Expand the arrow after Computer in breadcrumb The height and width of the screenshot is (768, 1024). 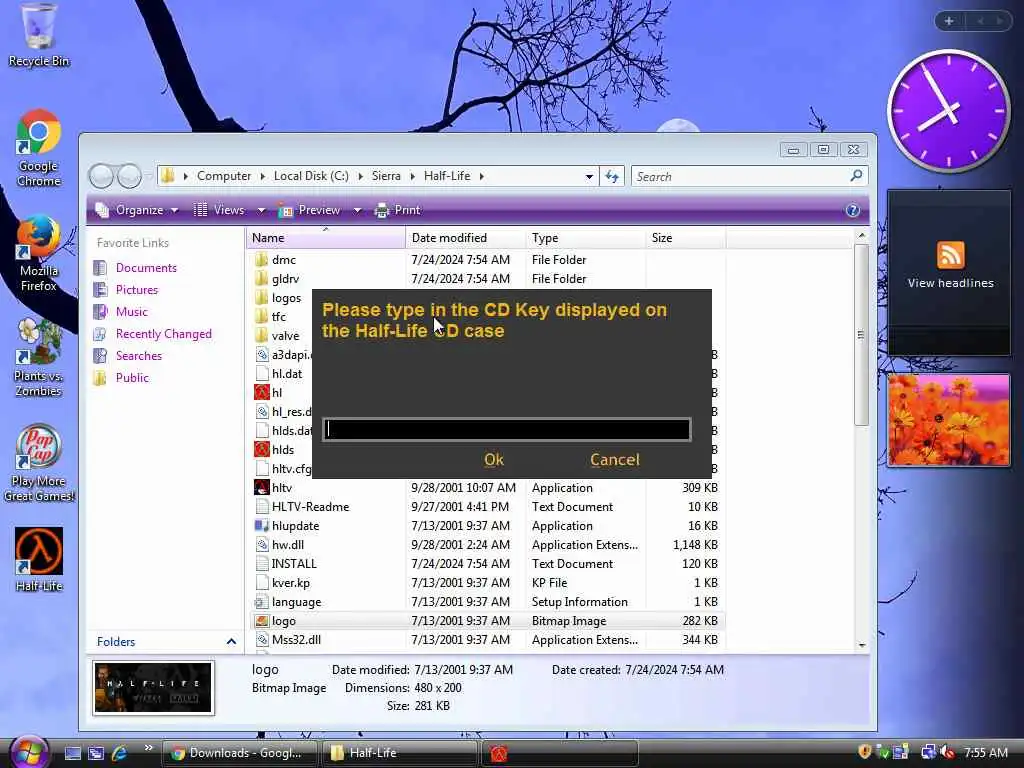[x=263, y=176]
